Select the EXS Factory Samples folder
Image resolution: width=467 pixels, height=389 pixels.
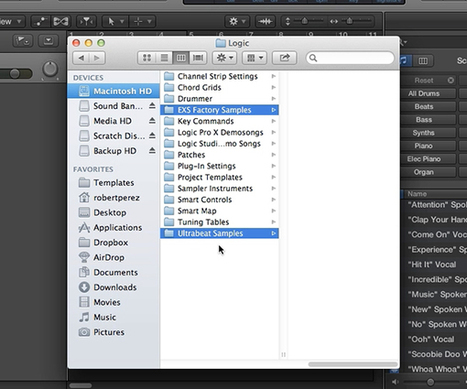click(x=219, y=110)
